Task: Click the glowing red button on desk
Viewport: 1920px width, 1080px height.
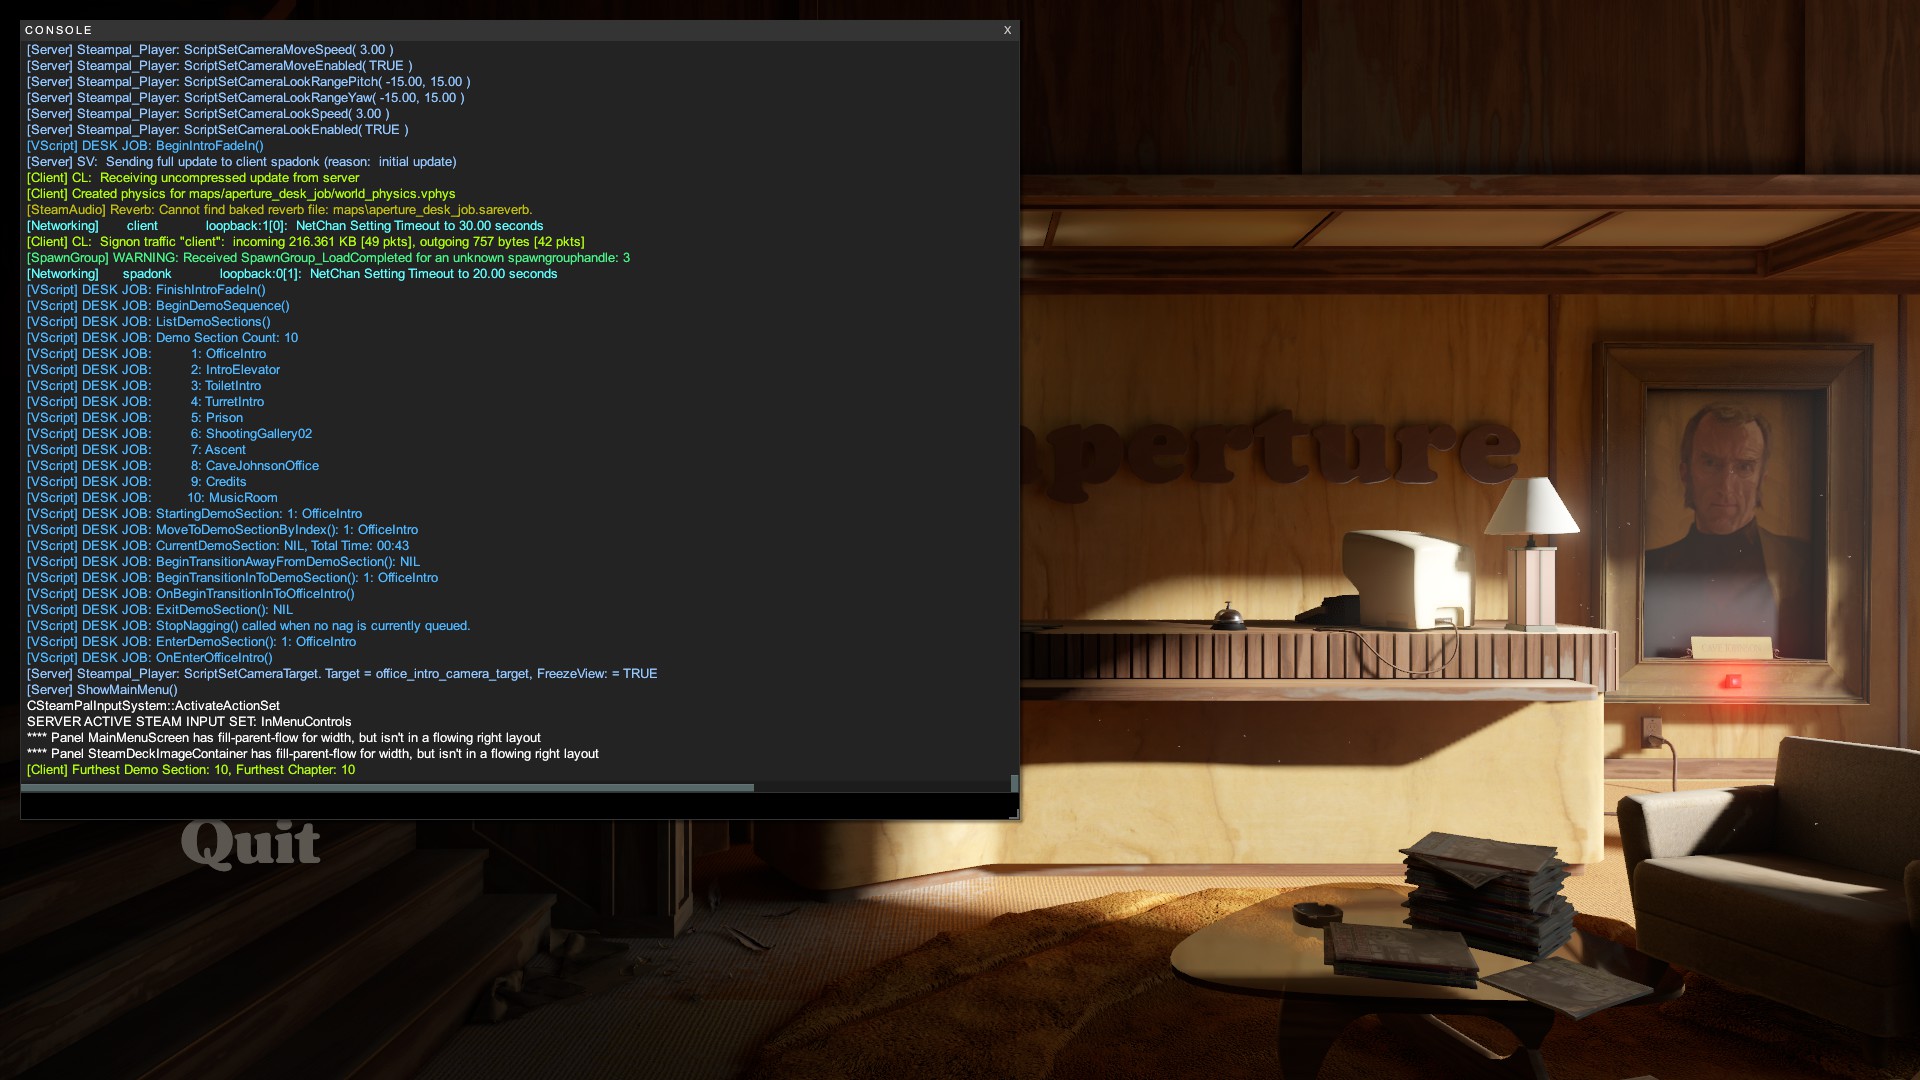Action: tap(1731, 682)
